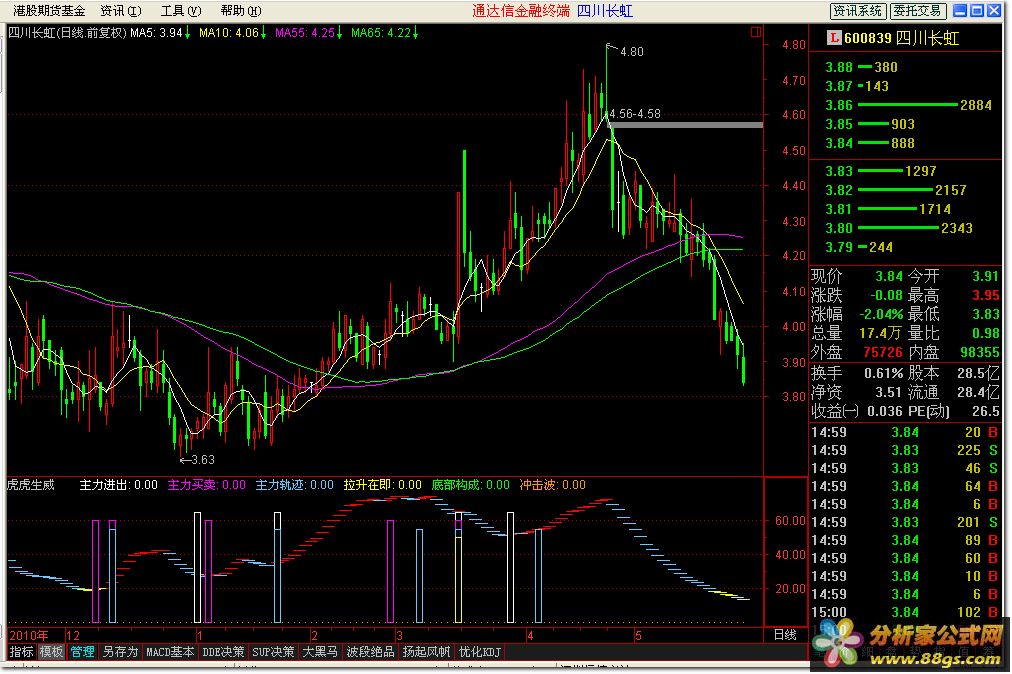Select the 模板 tab
This screenshot has height=674, width=1012.
[x=51, y=652]
